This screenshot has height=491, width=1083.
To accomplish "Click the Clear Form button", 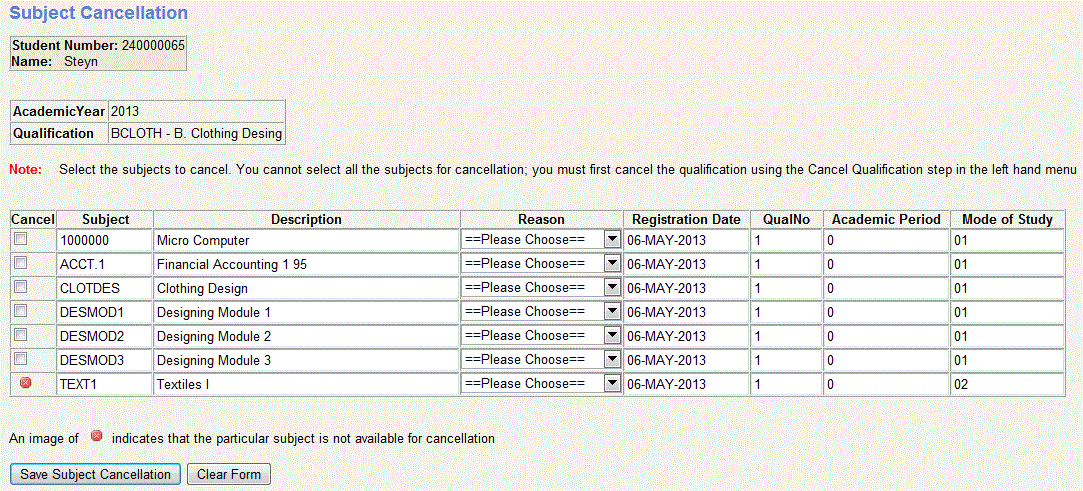I will pos(229,474).
